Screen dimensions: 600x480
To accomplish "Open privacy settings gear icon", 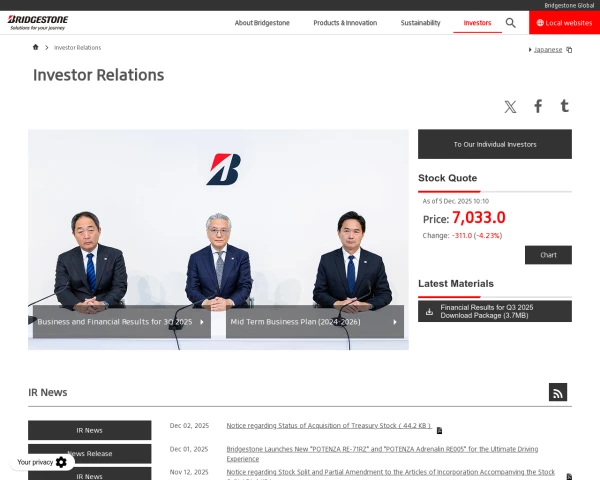I will coord(61,462).
